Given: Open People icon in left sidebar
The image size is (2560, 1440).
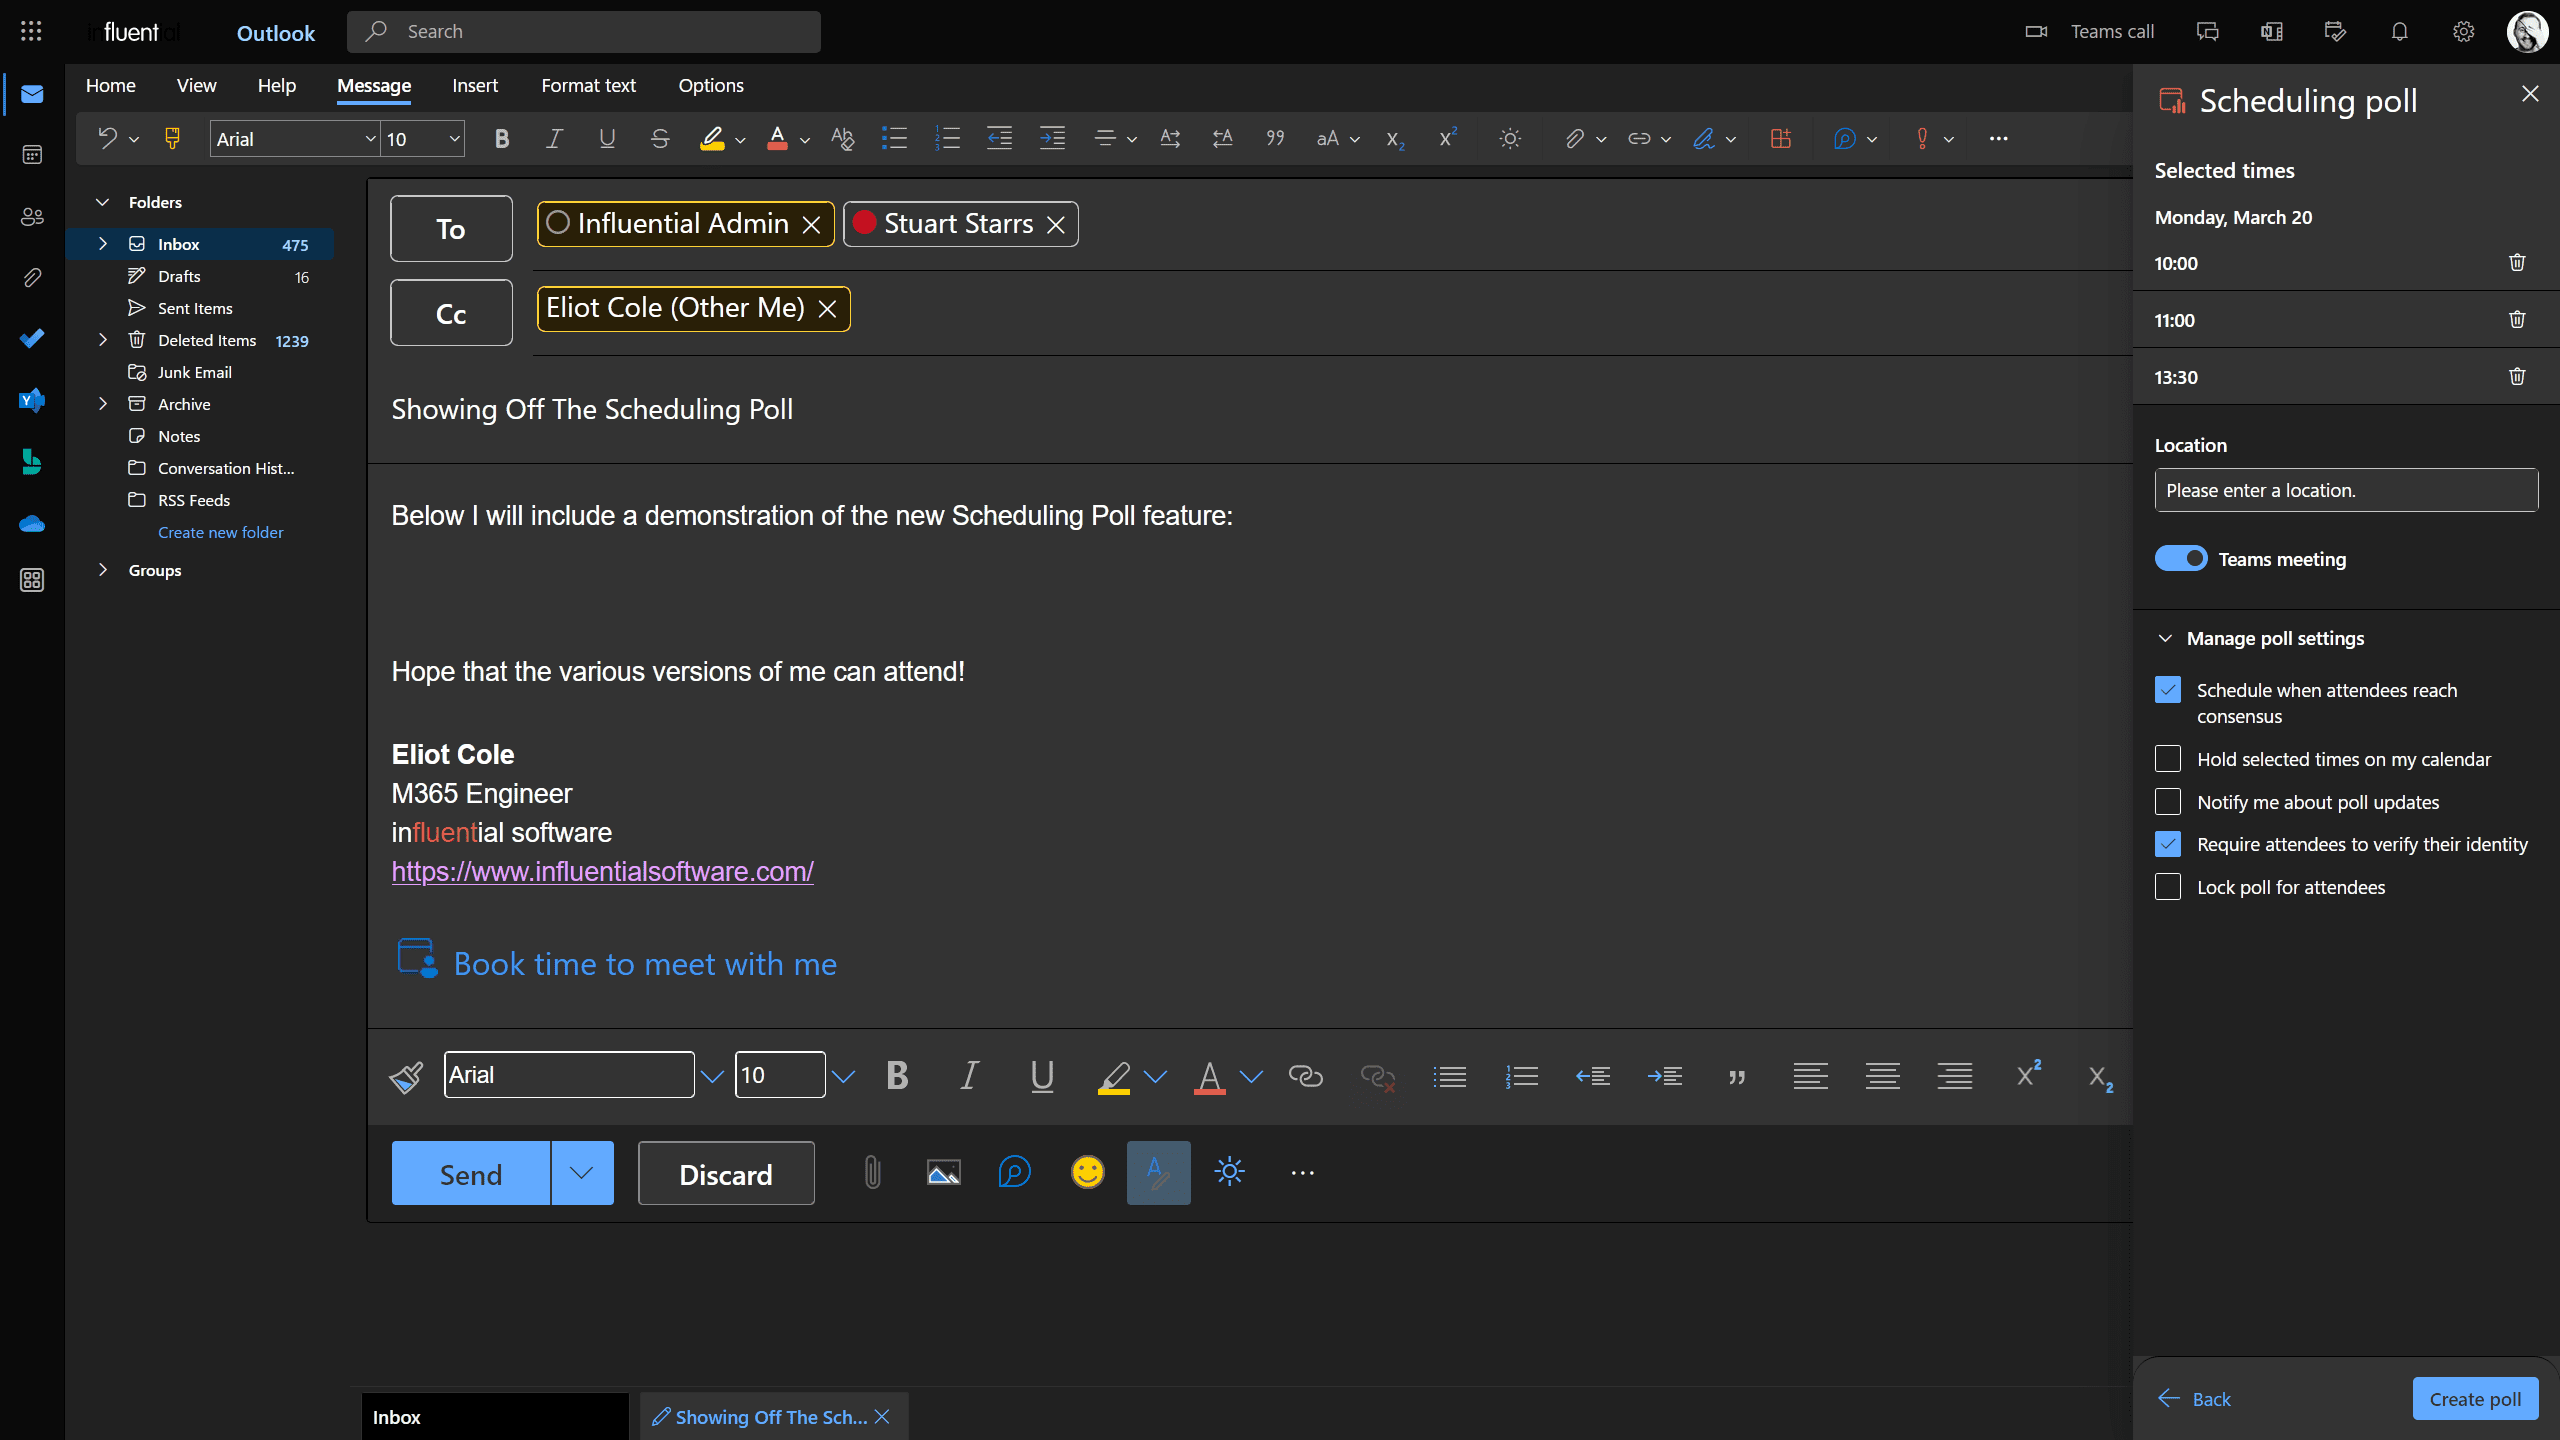Looking at the screenshot, I should (x=32, y=216).
